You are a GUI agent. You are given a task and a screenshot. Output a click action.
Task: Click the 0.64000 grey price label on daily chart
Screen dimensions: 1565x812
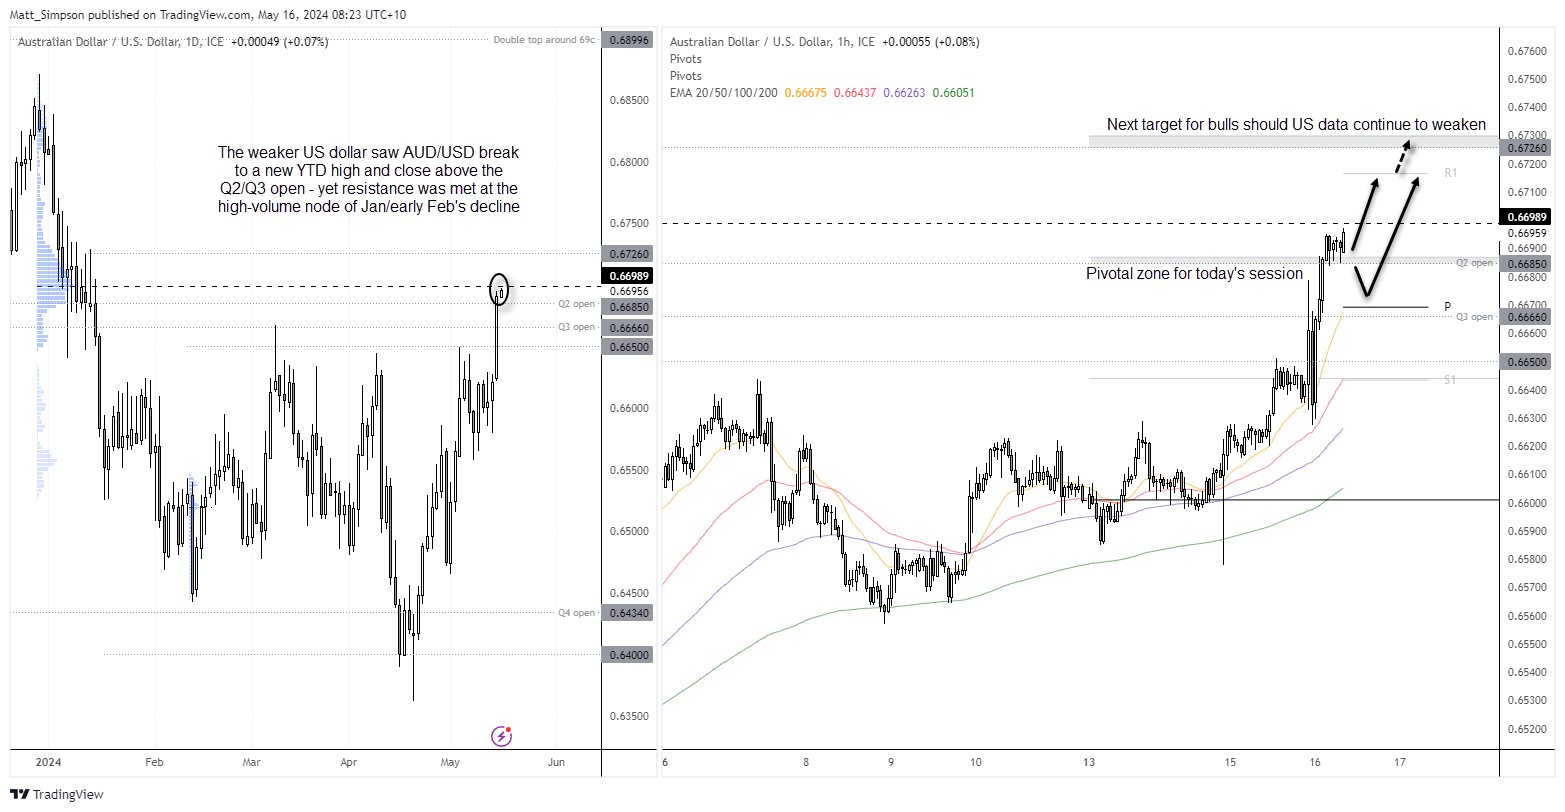pos(628,655)
